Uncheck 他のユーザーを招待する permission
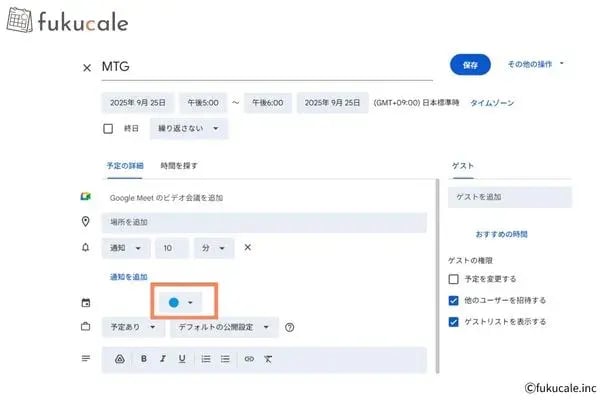The image size is (600, 400). [x=454, y=300]
